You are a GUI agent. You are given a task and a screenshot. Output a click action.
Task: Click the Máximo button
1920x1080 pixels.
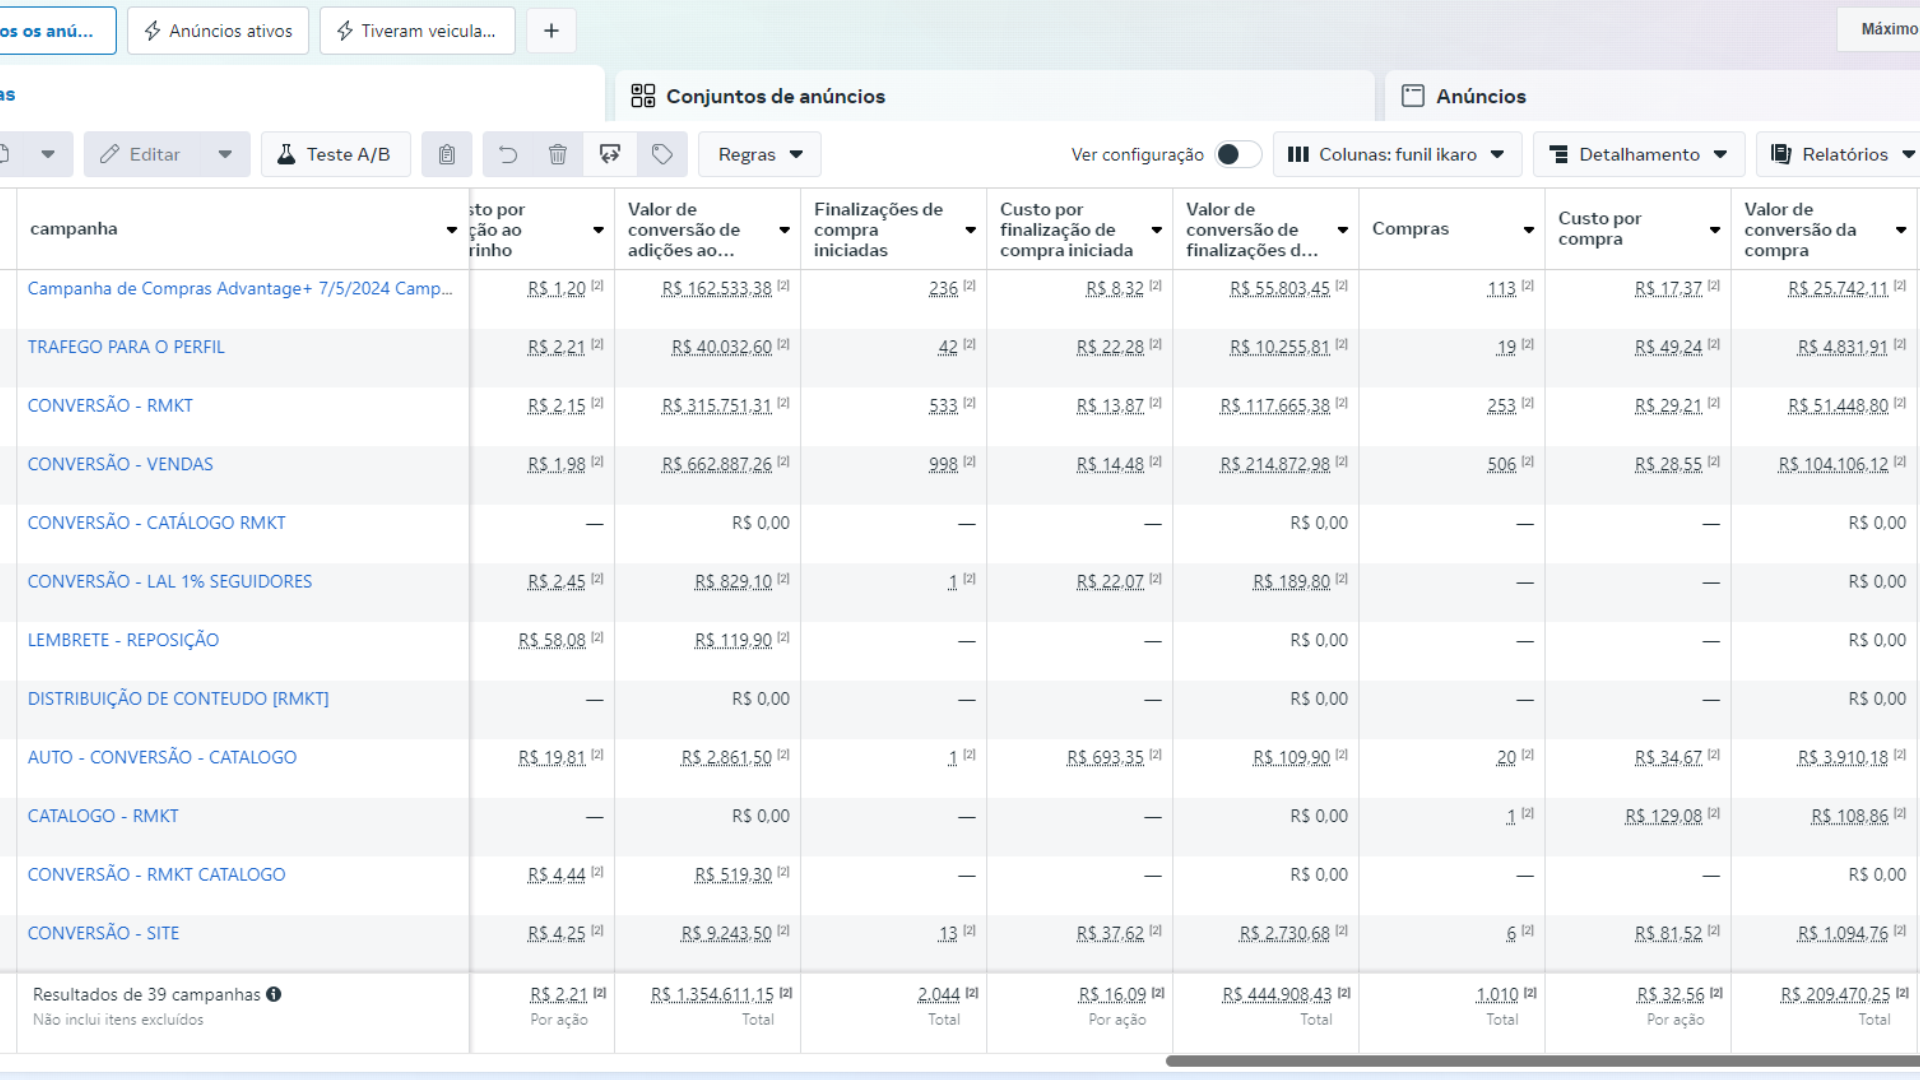(1880, 29)
